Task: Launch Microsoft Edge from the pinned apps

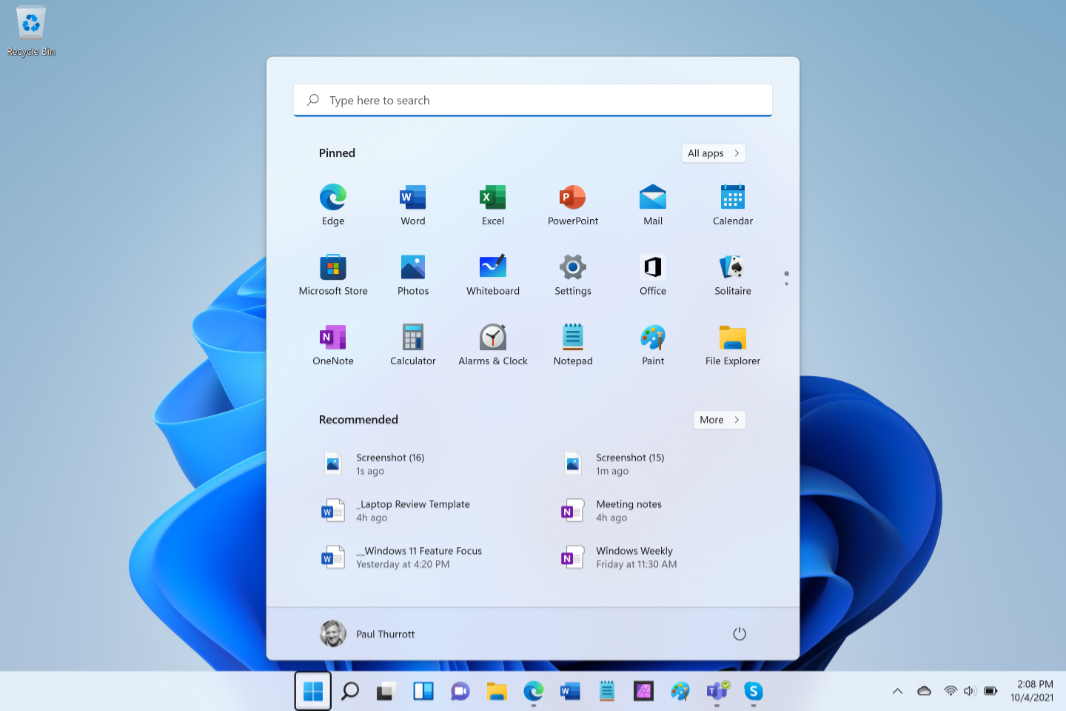Action: coord(332,203)
